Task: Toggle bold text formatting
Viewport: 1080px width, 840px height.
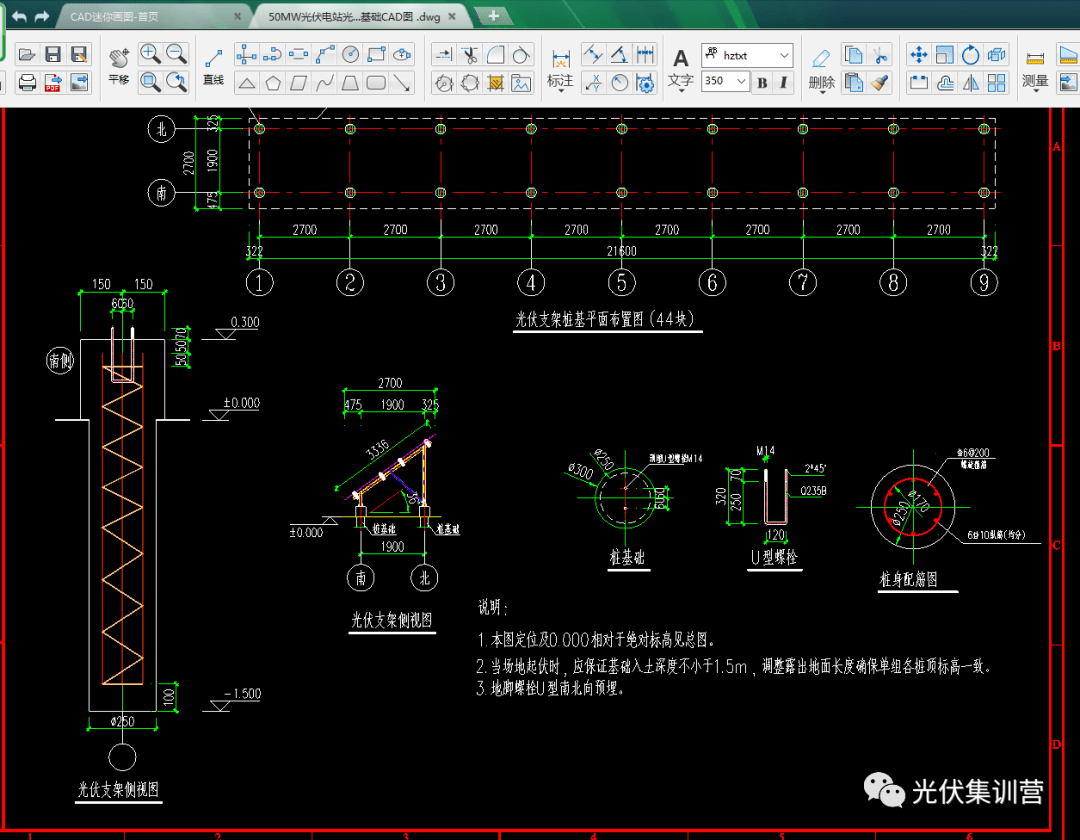Action: pyautogui.click(x=762, y=82)
